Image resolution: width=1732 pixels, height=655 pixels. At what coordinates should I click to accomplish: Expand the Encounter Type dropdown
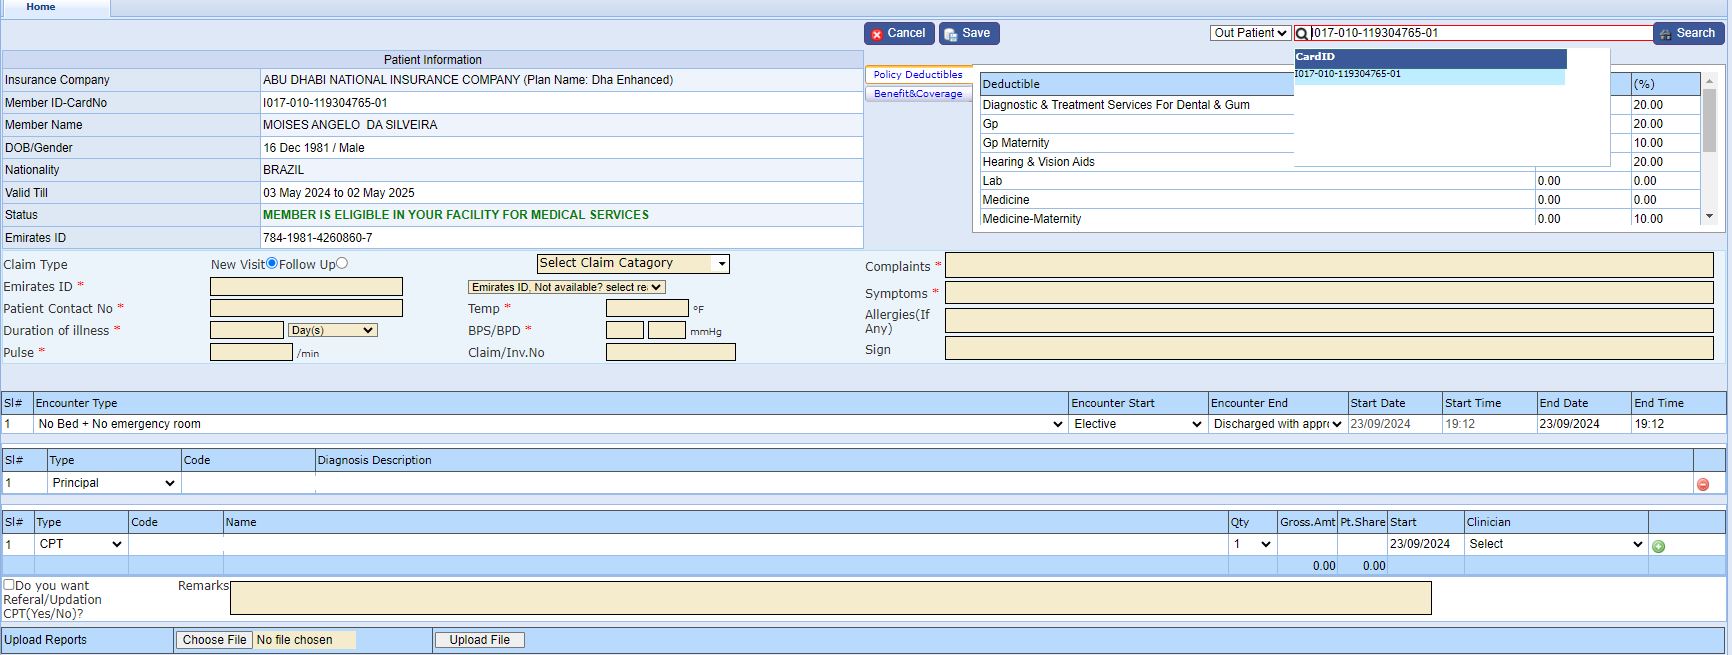click(547, 425)
